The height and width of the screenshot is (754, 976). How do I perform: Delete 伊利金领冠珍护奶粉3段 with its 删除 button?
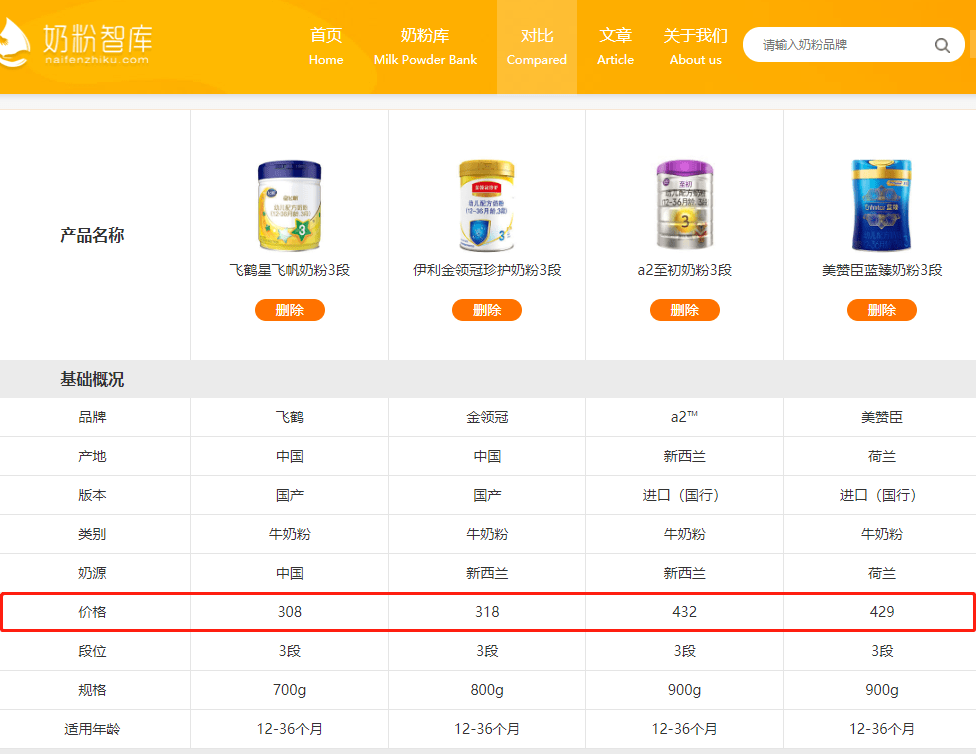tap(487, 310)
